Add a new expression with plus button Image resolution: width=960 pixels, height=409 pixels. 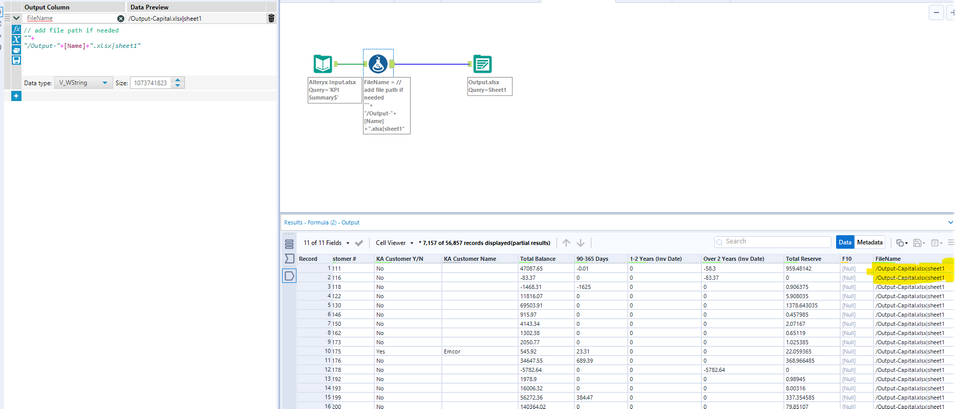pyautogui.click(x=16, y=96)
